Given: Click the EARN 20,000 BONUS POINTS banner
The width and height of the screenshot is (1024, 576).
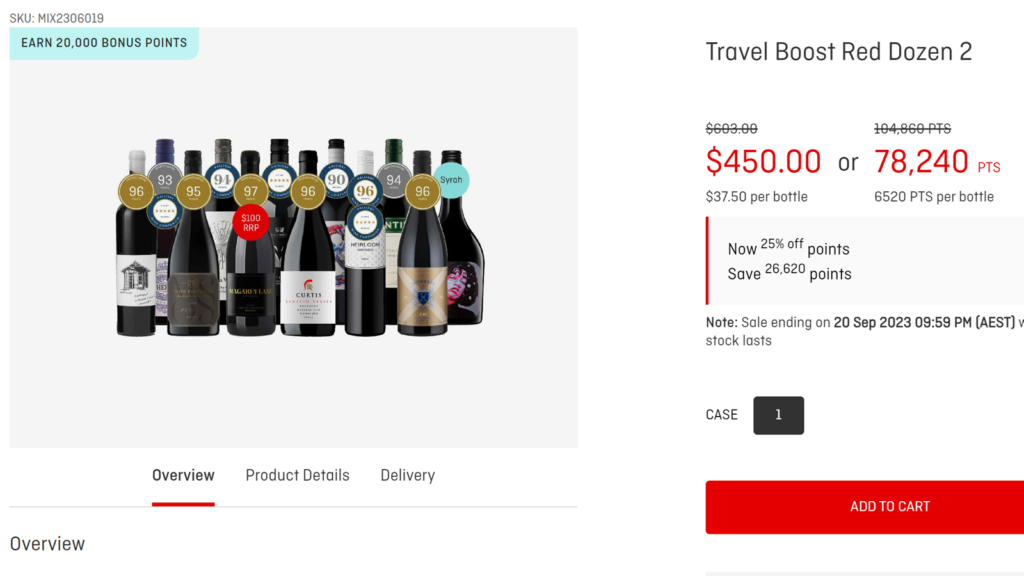Looking at the screenshot, I should [x=104, y=43].
